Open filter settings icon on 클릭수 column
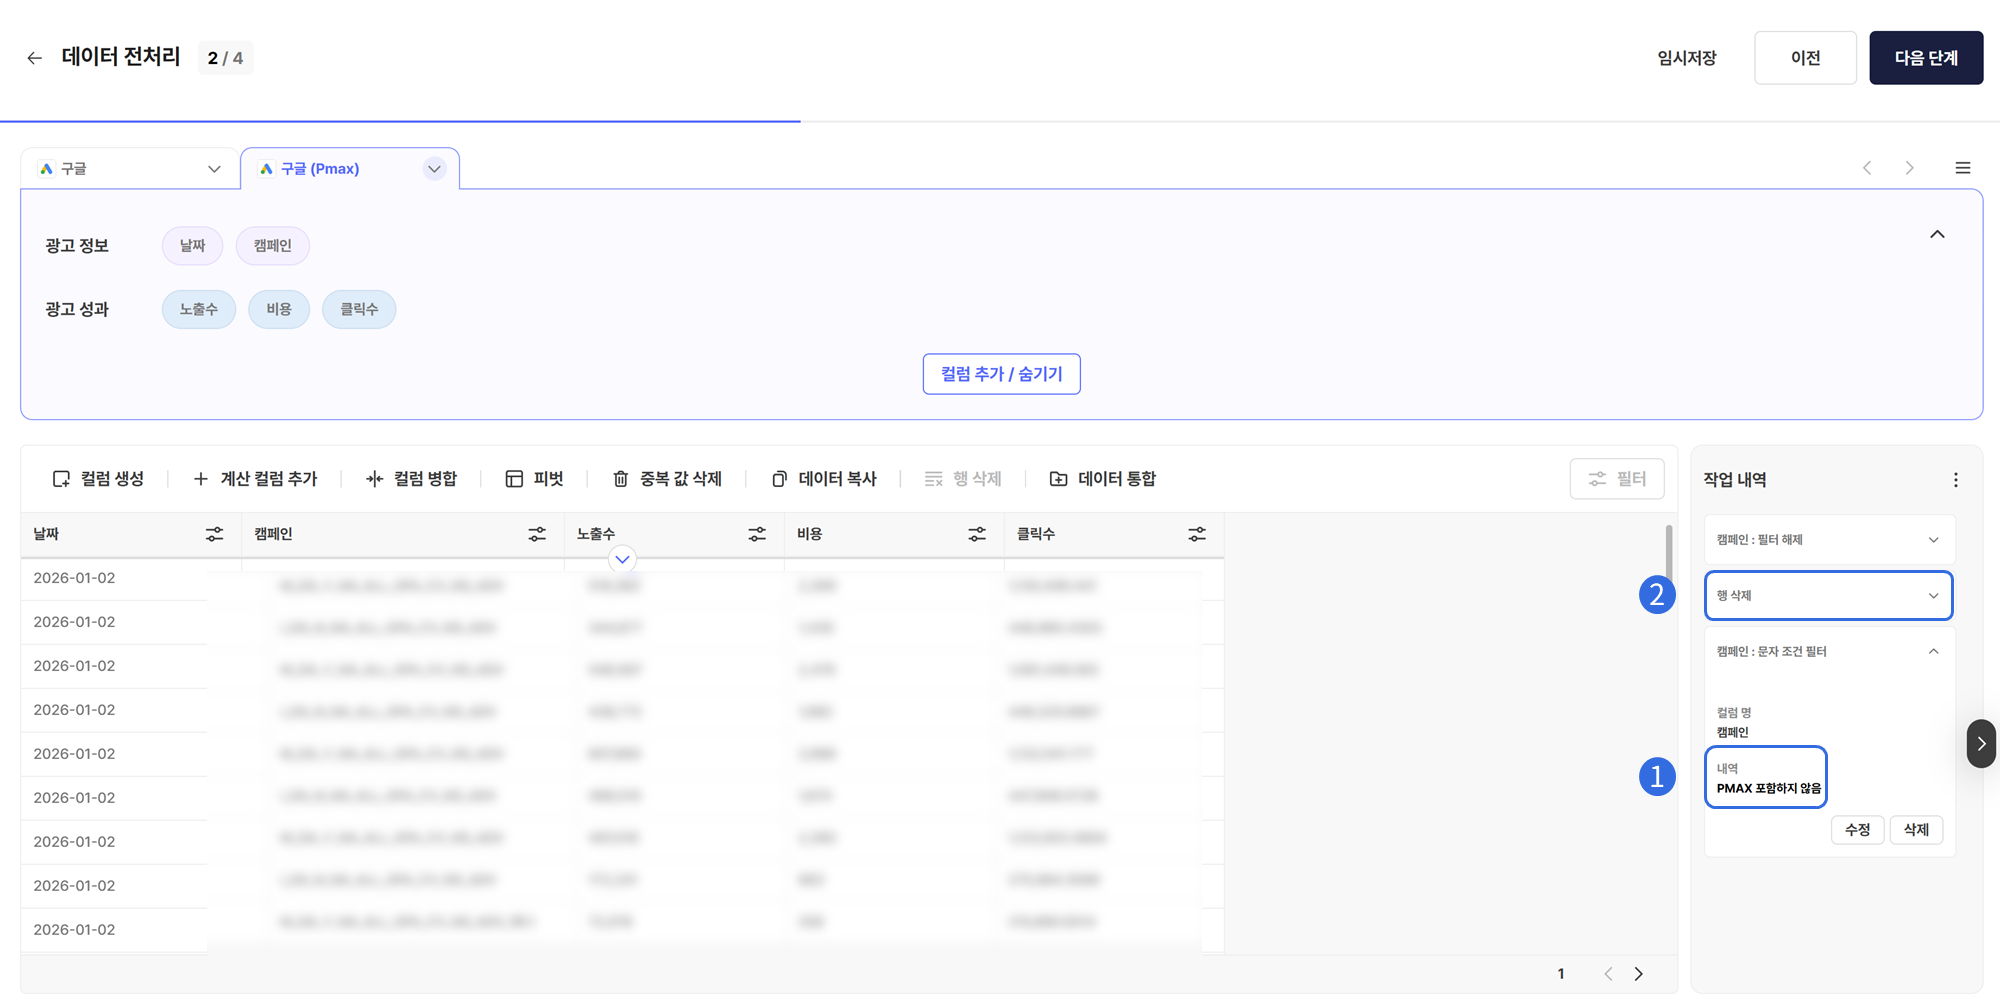The width and height of the screenshot is (2000, 1007). click(1196, 535)
